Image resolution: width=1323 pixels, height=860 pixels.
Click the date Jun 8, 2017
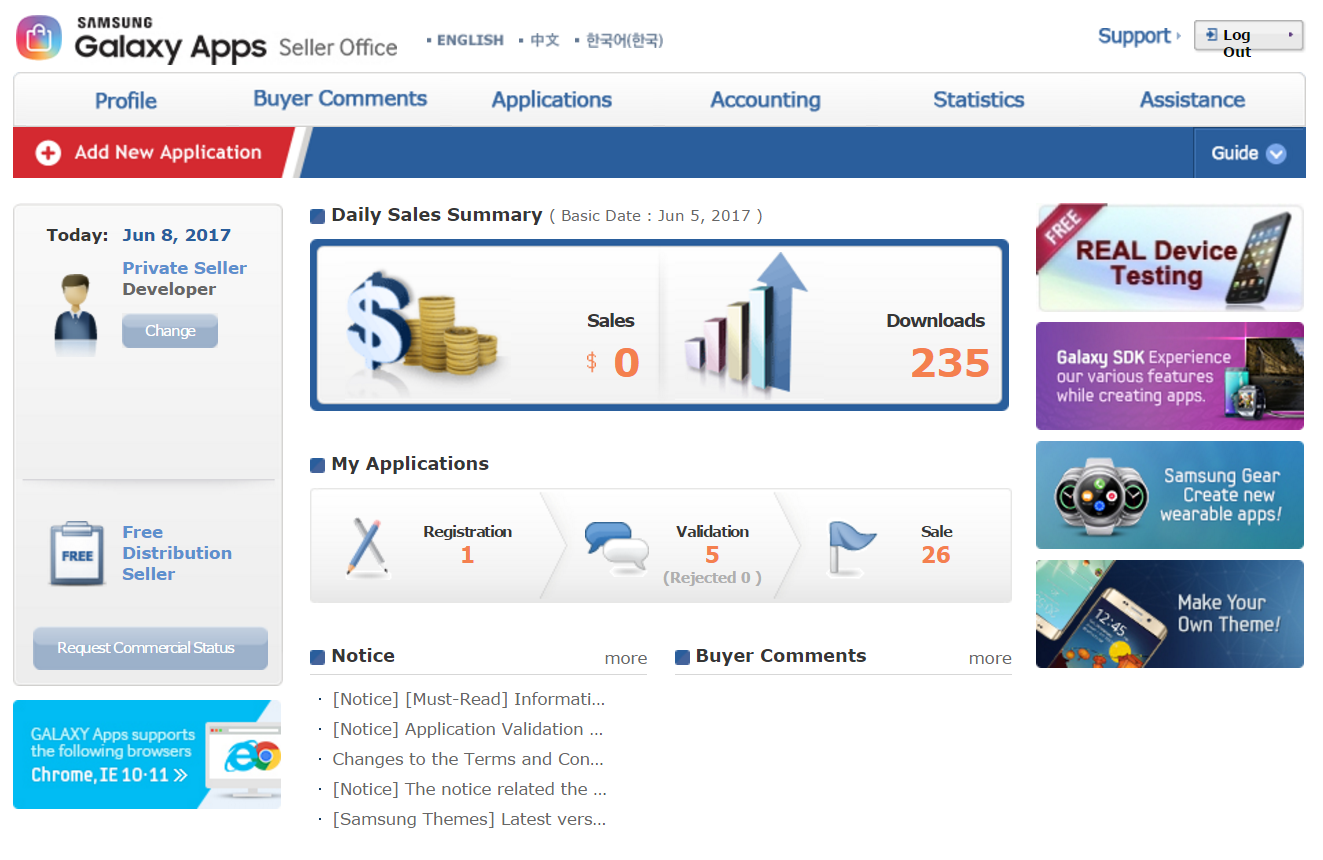tap(177, 235)
